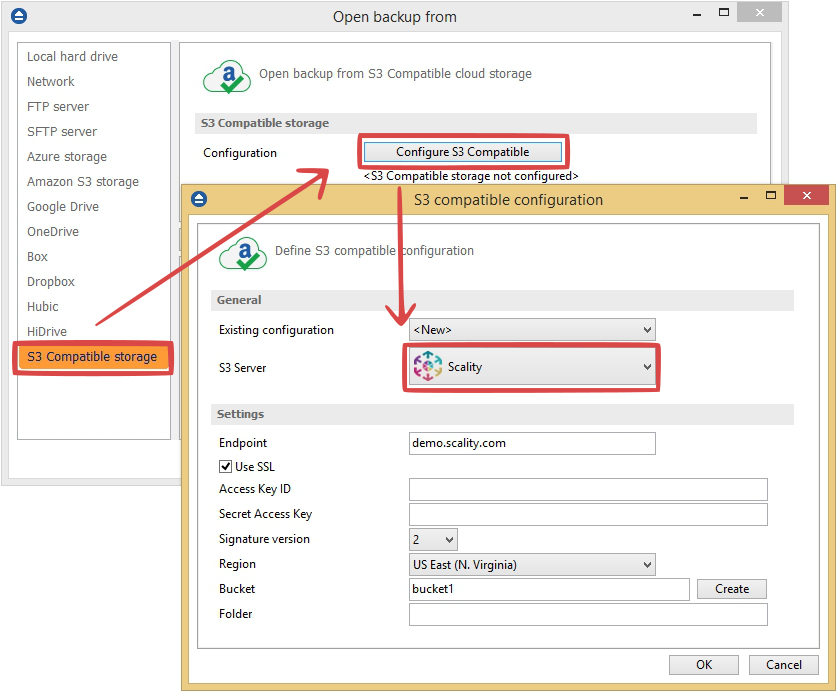Click the Scality logo in S3 Server field

428,366
